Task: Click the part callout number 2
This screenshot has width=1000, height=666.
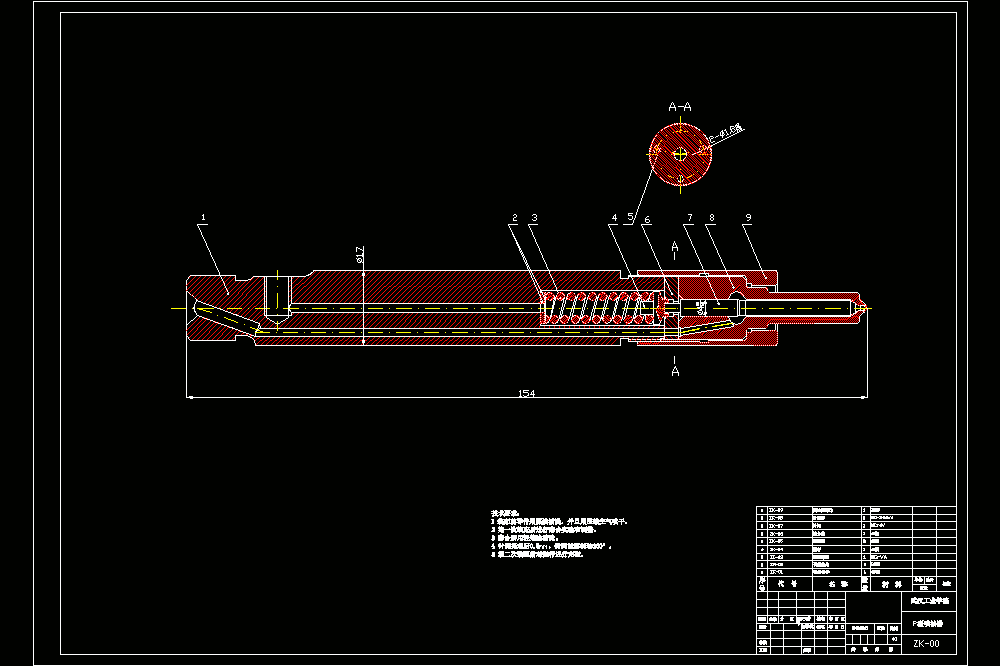Action: pyautogui.click(x=515, y=218)
